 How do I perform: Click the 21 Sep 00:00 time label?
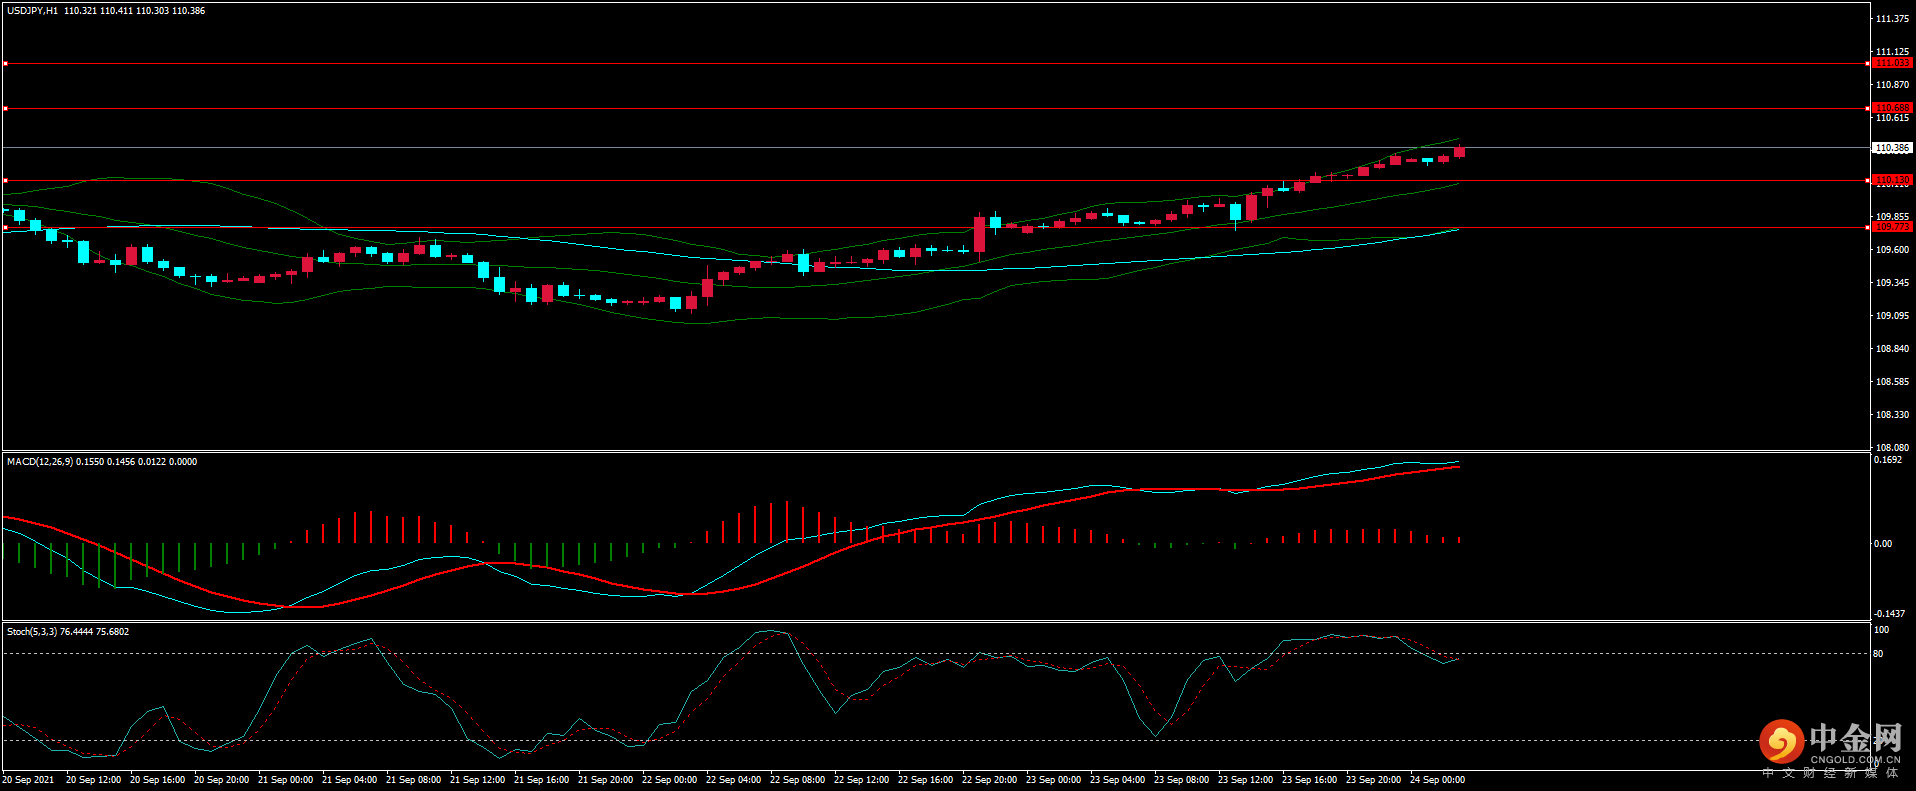click(x=285, y=780)
